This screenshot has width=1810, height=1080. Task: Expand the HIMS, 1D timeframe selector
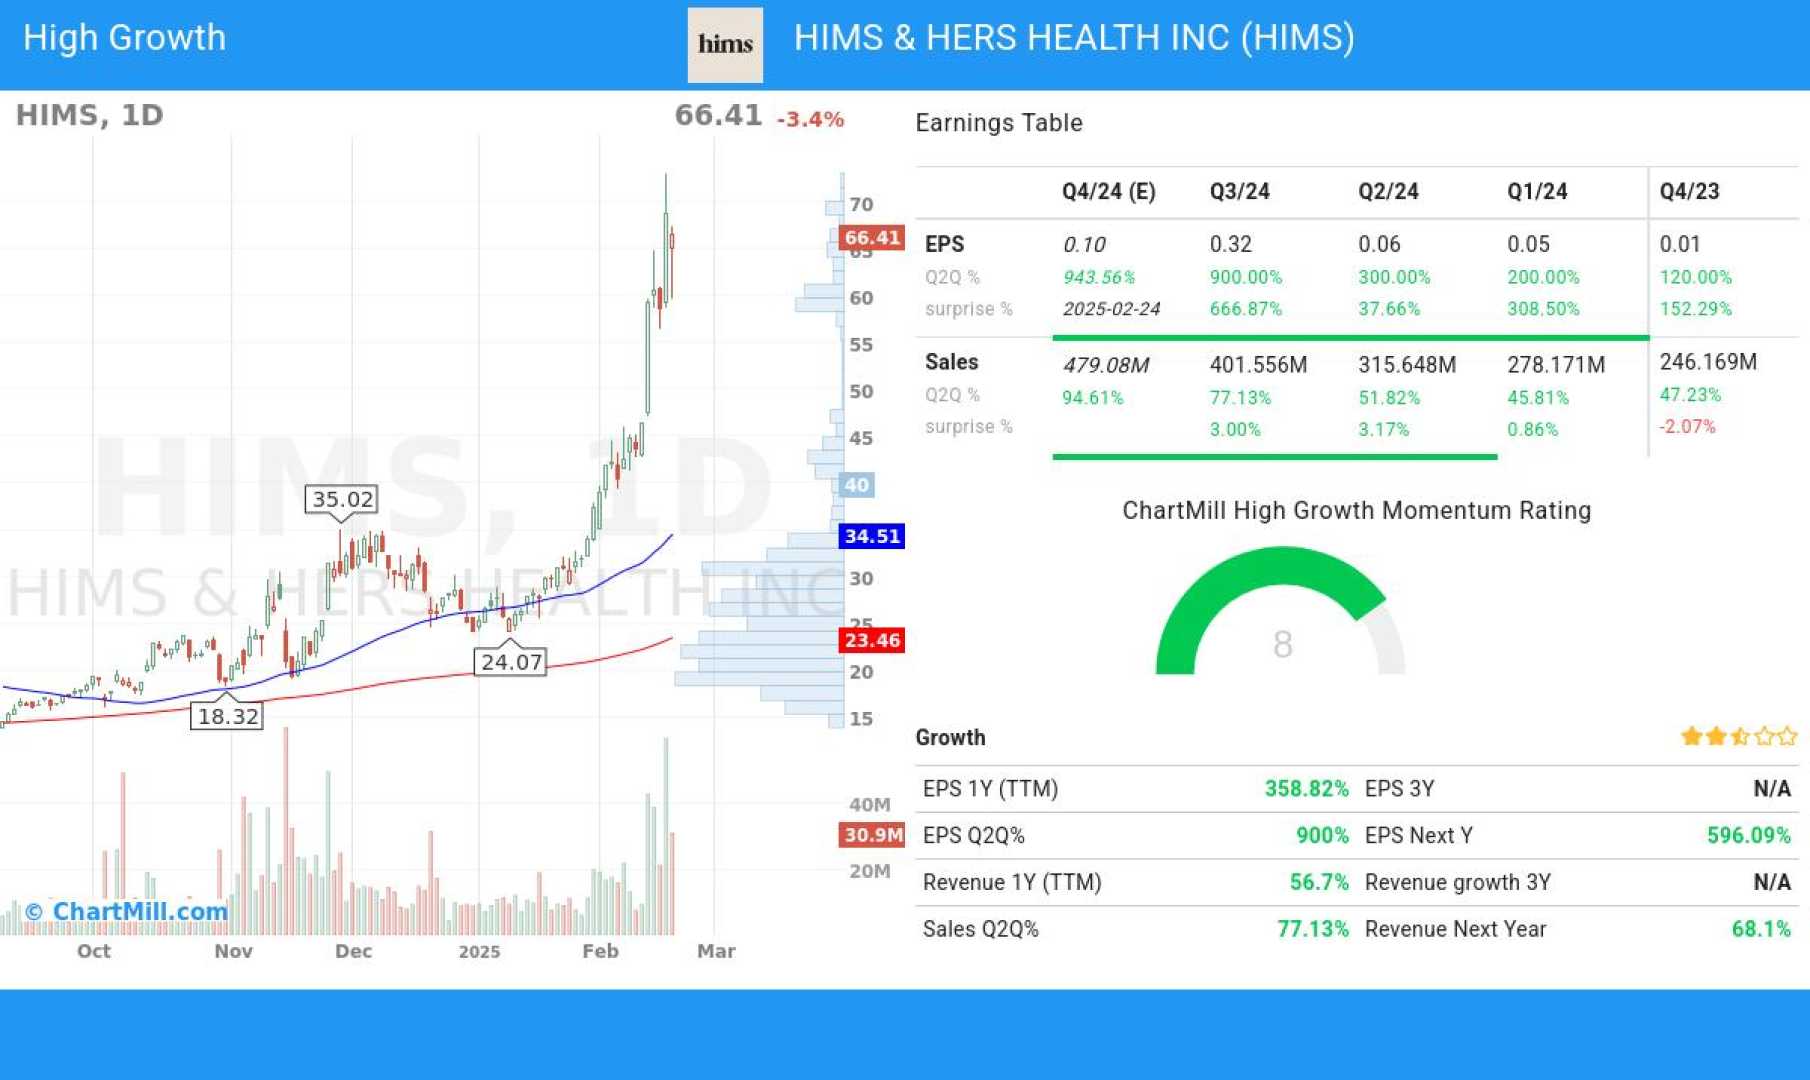pos(90,114)
